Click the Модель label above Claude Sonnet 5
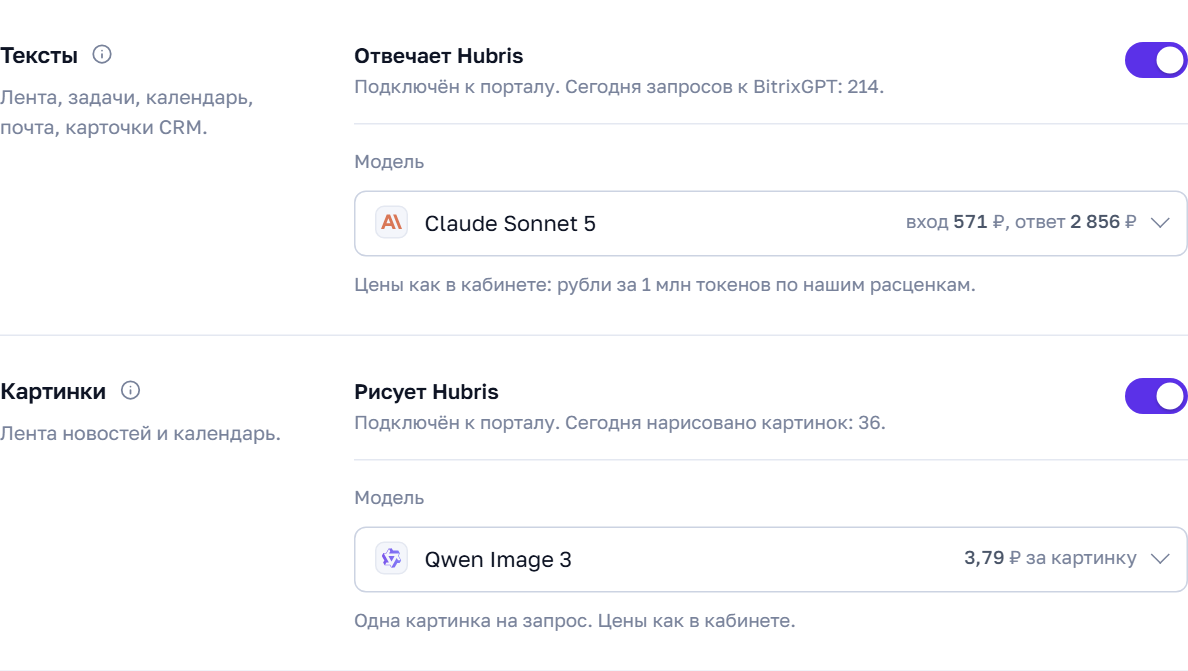This screenshot has width=1188, height=671. coord(389,162)
